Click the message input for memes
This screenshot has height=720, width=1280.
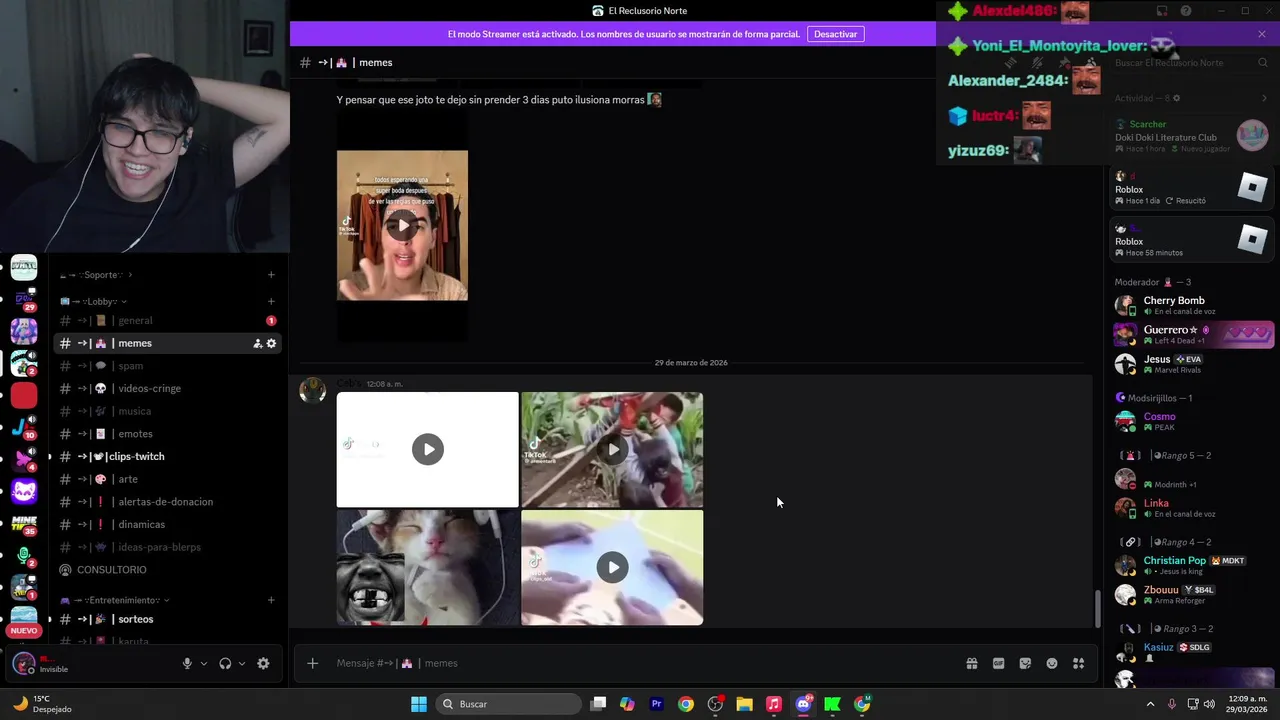click(x=640, y=663)
